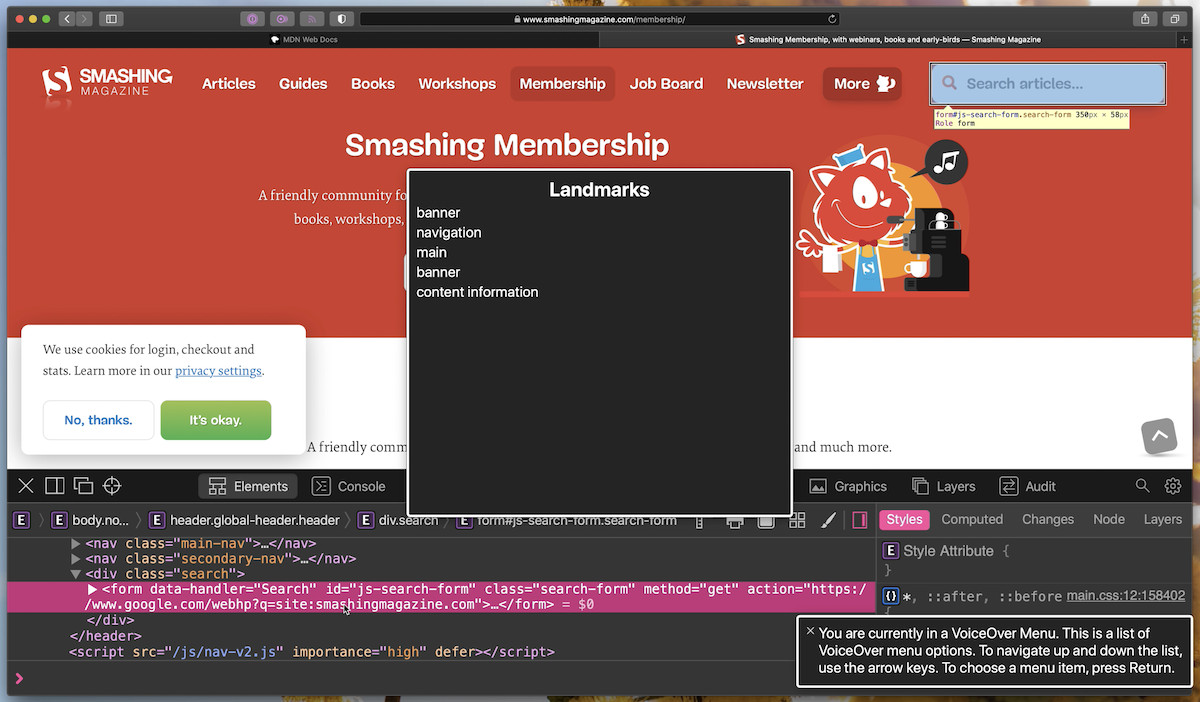Open Newsletter in site navigation

(765, 84)
